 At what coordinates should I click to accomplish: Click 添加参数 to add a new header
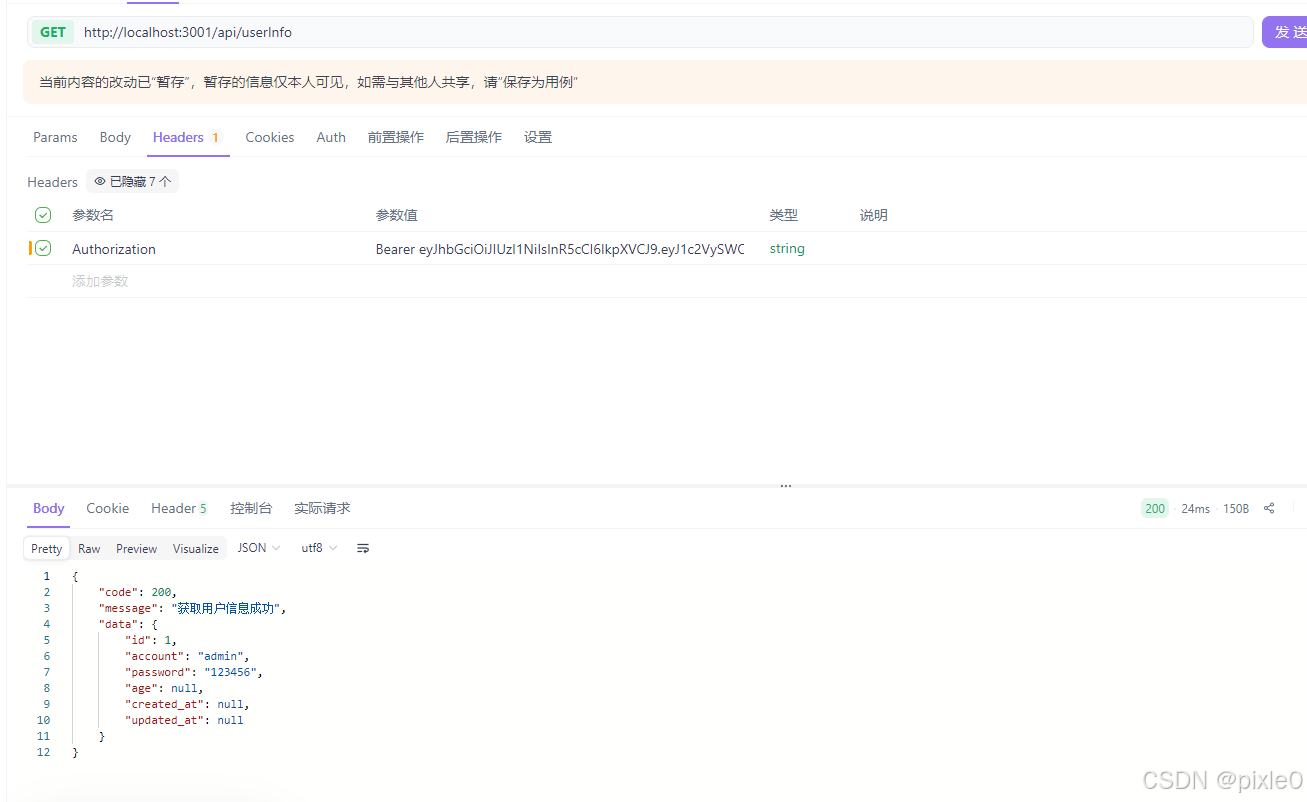click(x=99, y=281)
